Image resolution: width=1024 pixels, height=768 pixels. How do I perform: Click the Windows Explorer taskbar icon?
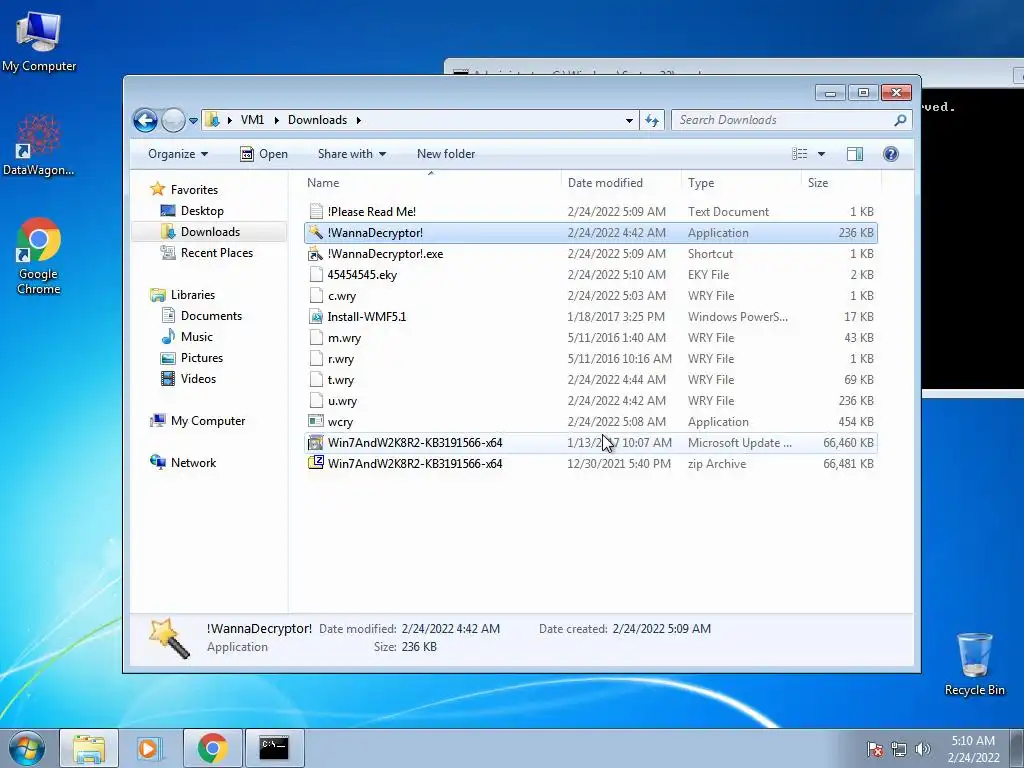tap(89, 748)
